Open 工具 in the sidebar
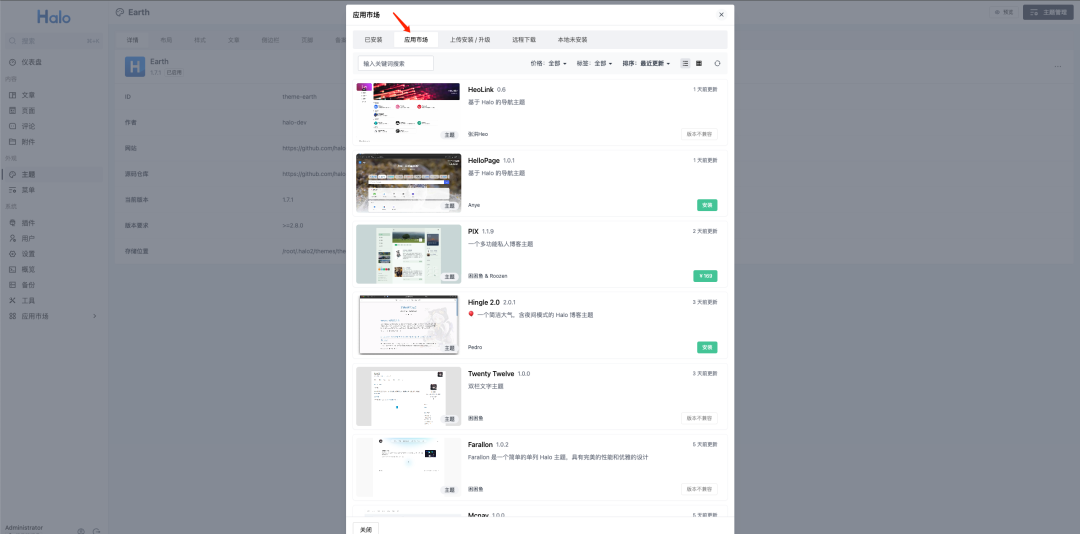 [x=54, y=300]
